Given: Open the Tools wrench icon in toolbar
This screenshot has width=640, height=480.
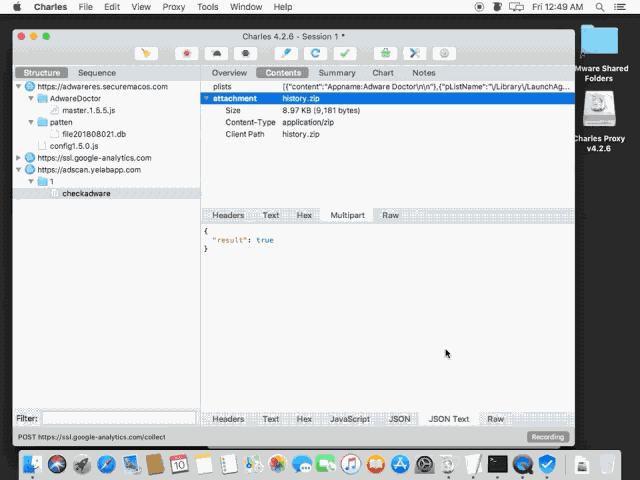Looking at the screenshot, I should (x=415, y=53).
